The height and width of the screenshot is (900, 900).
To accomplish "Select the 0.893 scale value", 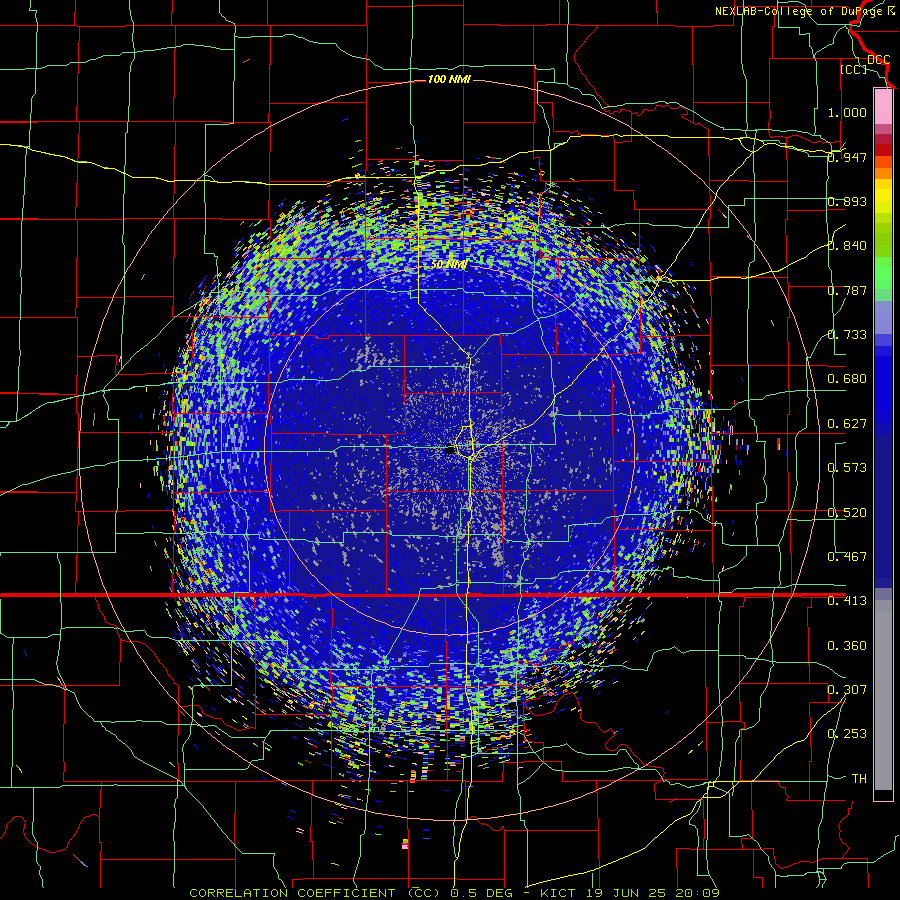I will point(847,201).
